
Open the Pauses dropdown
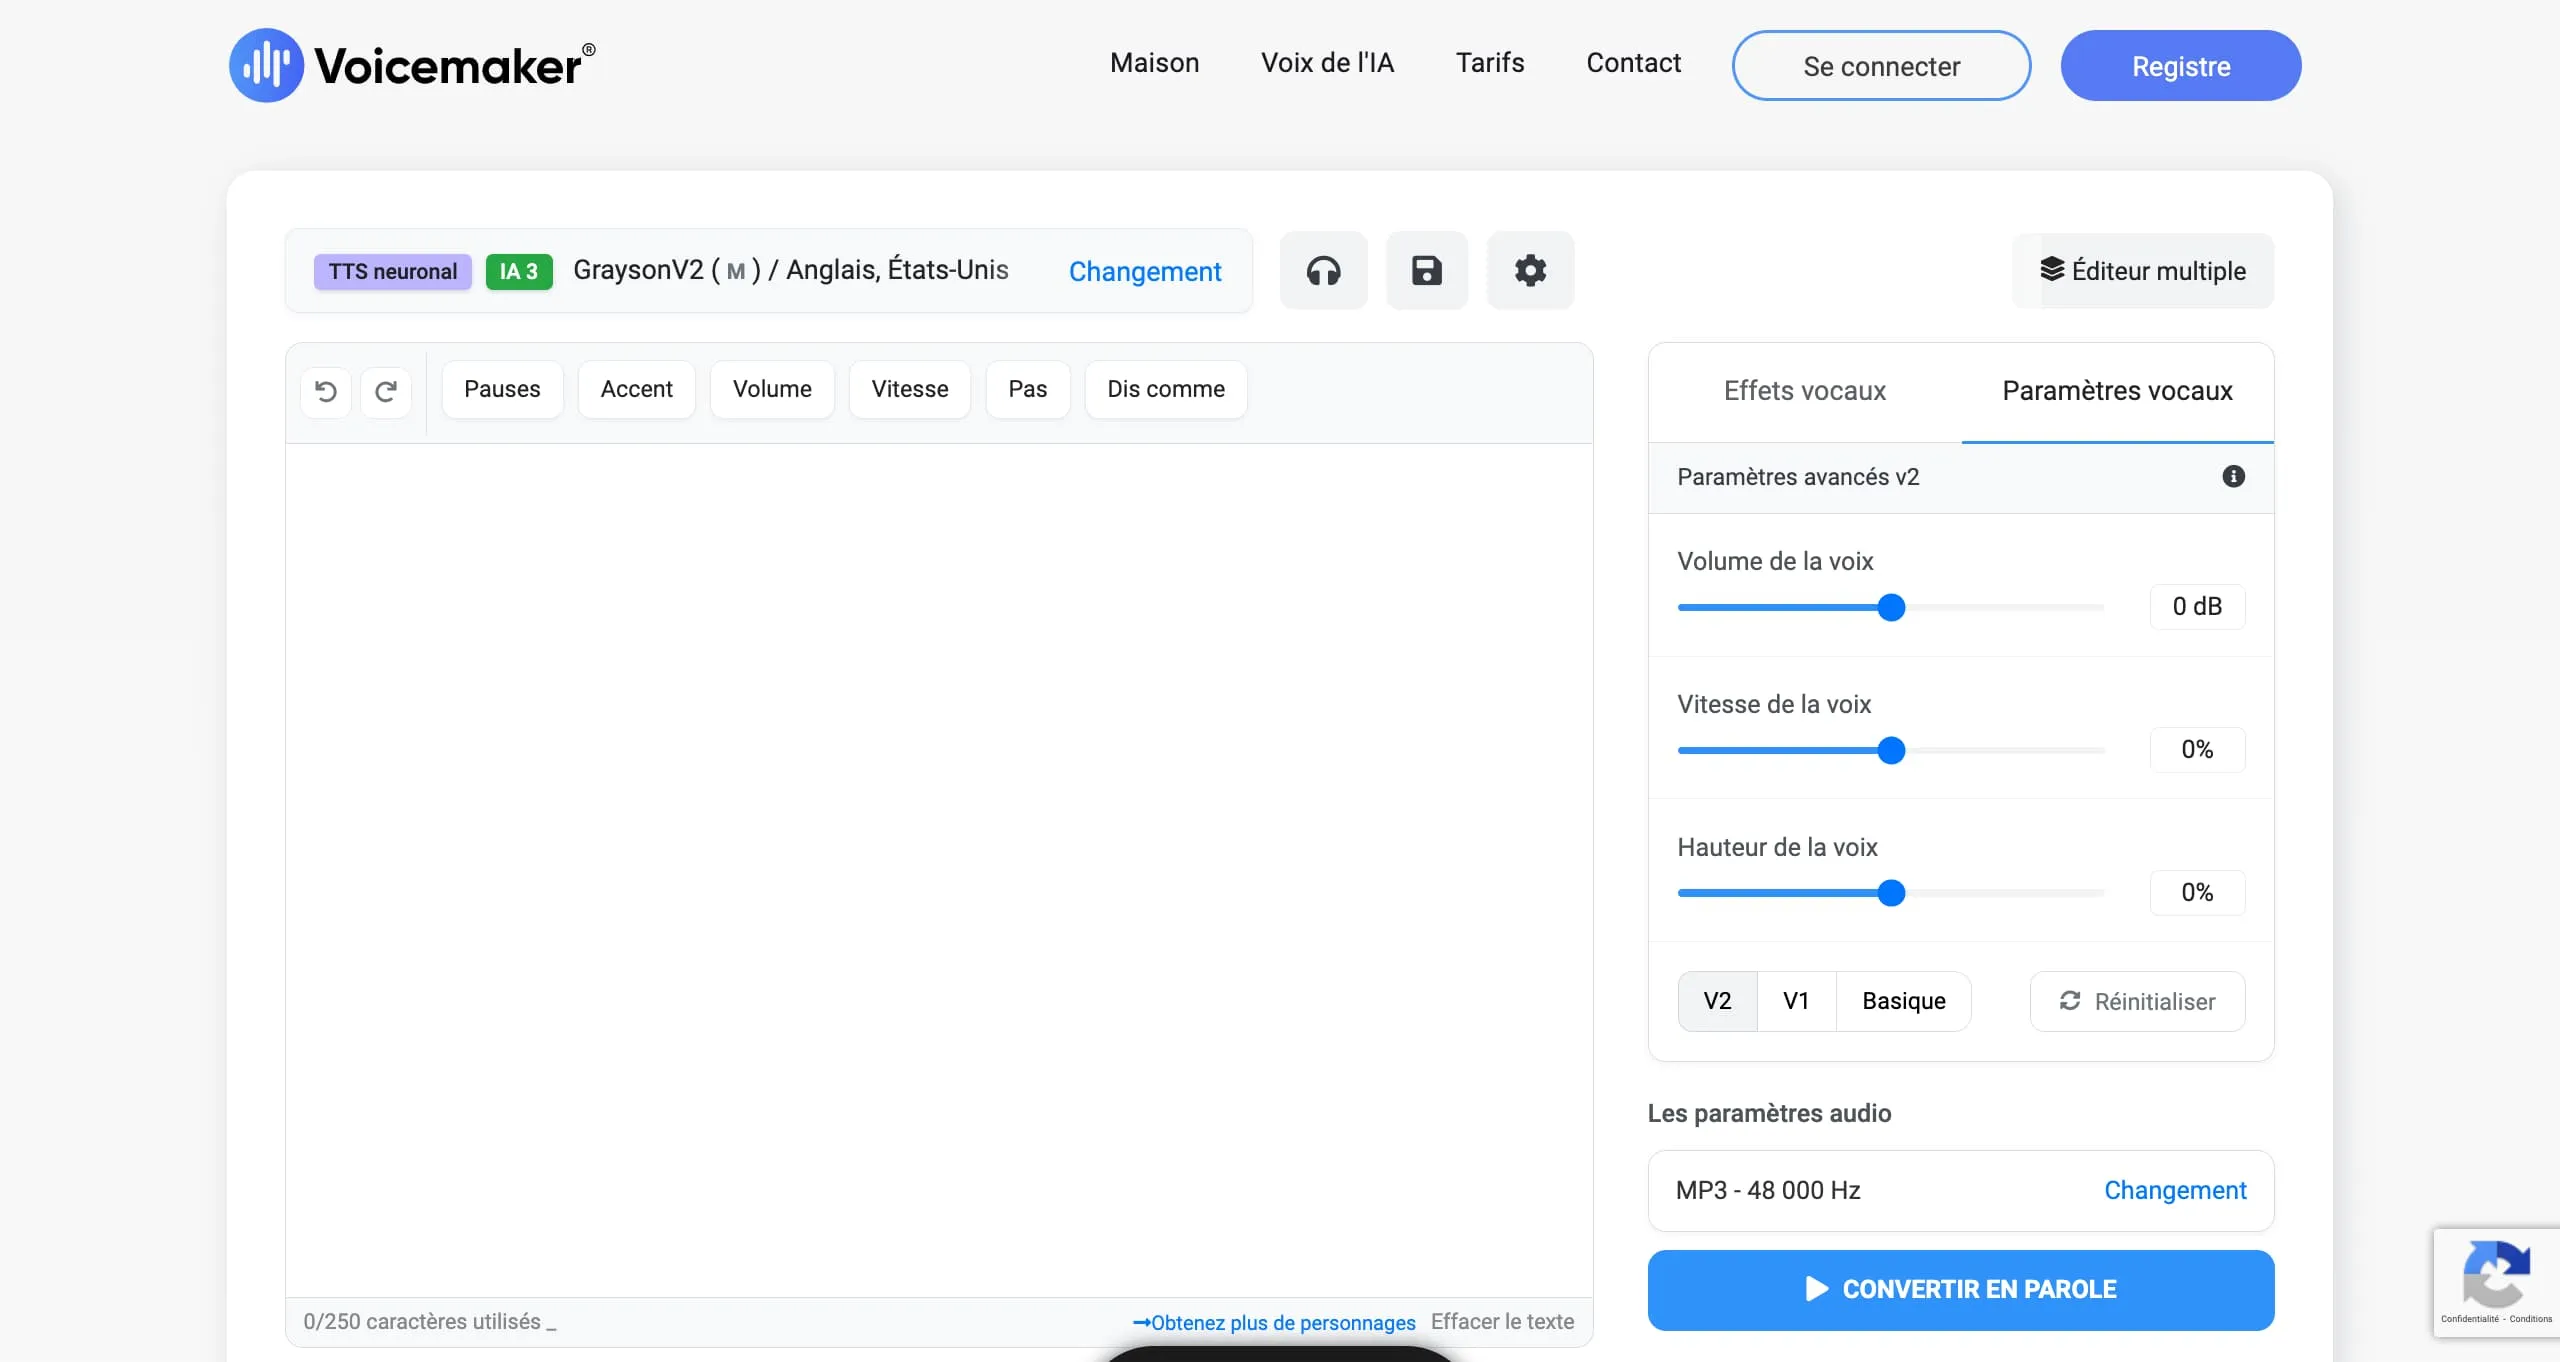(x=502, y=389)
